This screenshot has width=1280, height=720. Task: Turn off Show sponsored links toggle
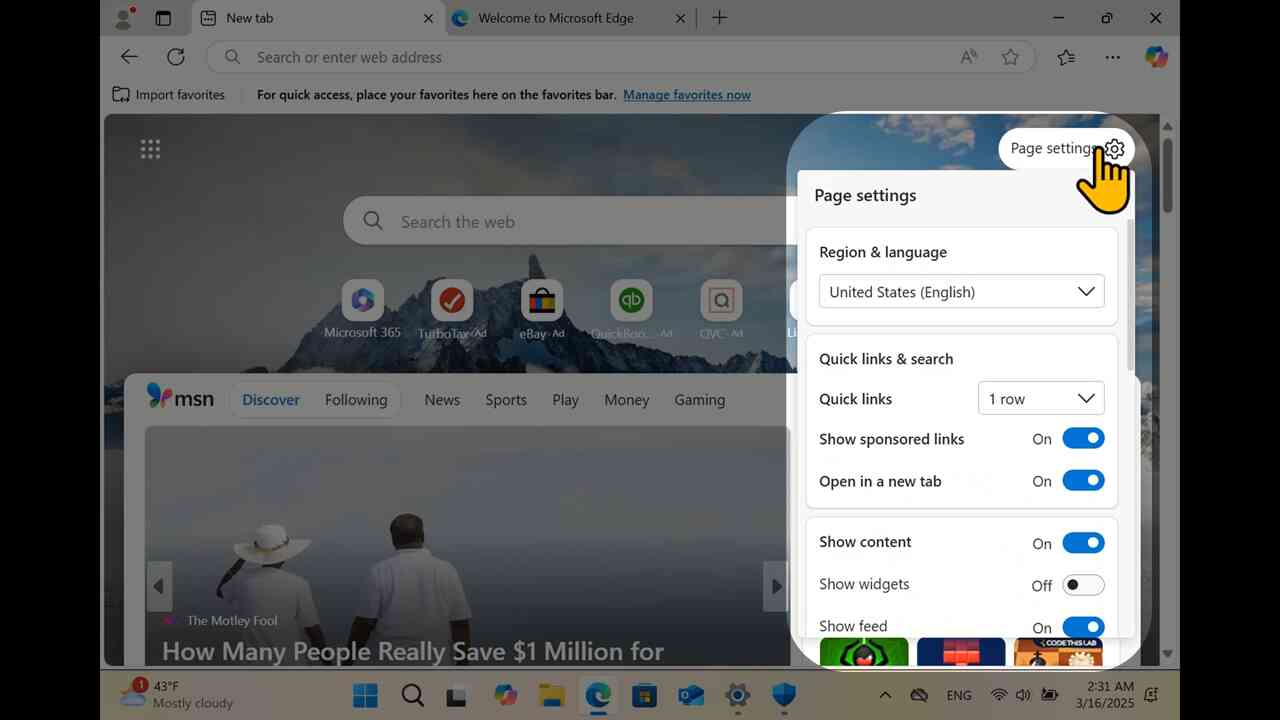(x=1083, y=438)
